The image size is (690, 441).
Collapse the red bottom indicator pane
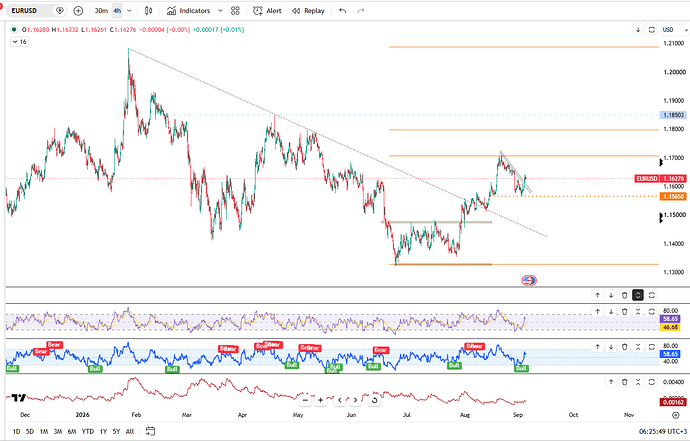pyautogui.click(x=638, y=382)
